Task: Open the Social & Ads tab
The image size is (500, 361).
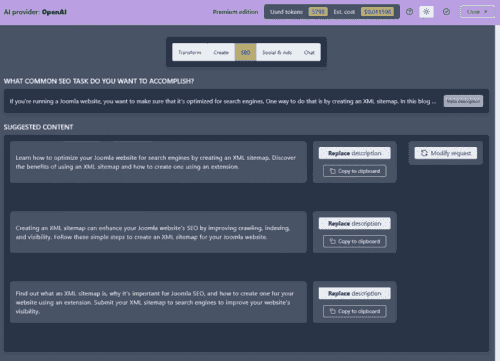Action: [x=277, y=52]
